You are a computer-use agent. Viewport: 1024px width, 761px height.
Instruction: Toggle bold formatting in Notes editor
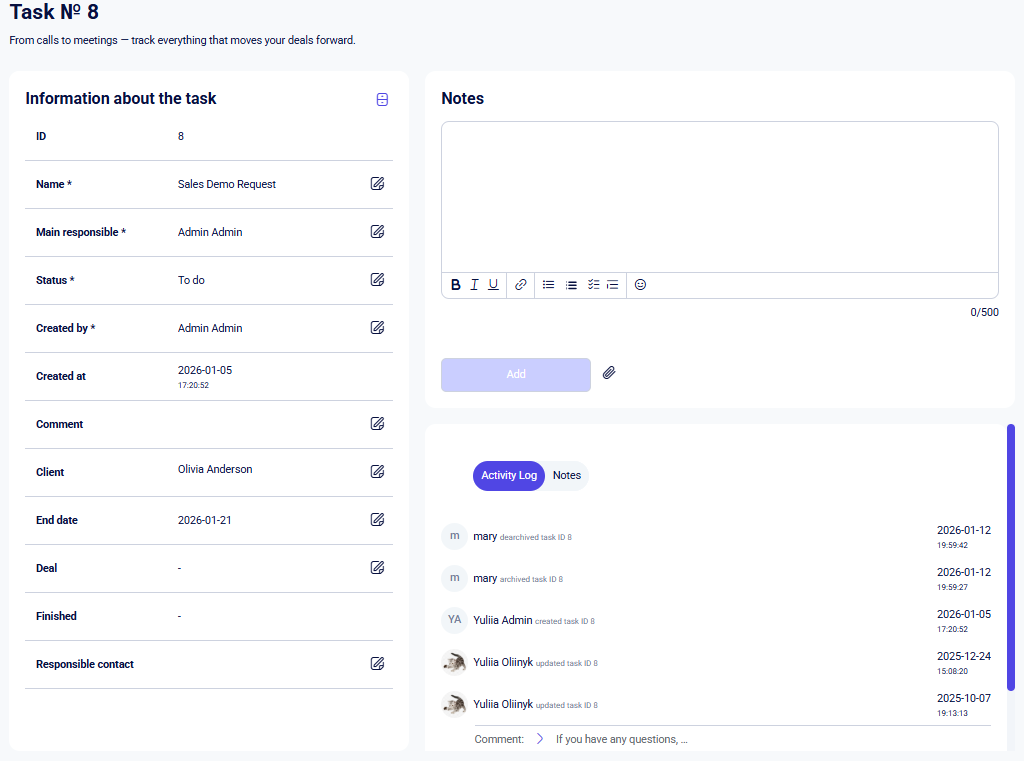pyautogui.click(x=456, y=285)
